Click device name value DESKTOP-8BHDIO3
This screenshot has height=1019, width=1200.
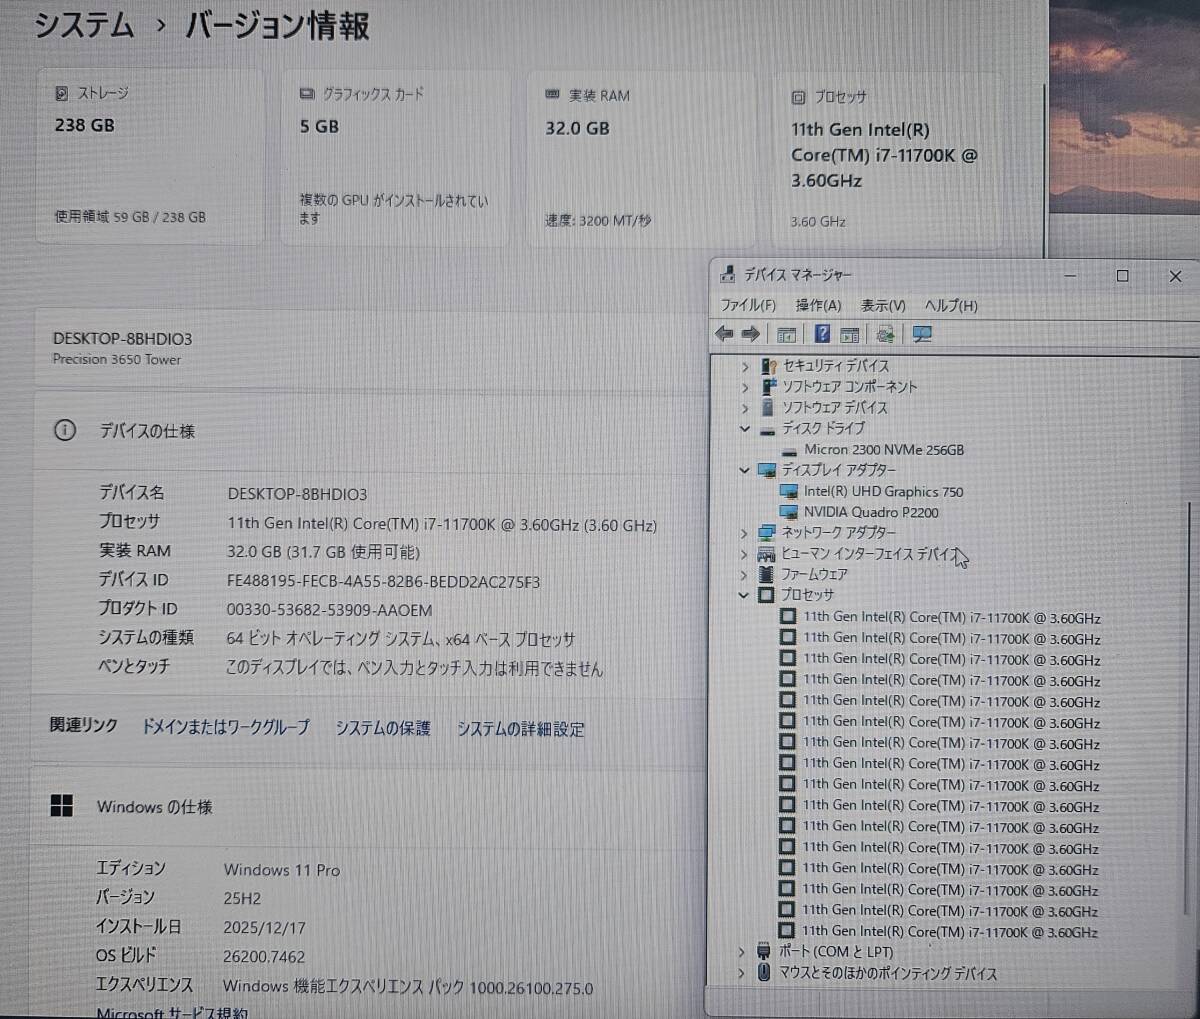click(x=297, y=494)
